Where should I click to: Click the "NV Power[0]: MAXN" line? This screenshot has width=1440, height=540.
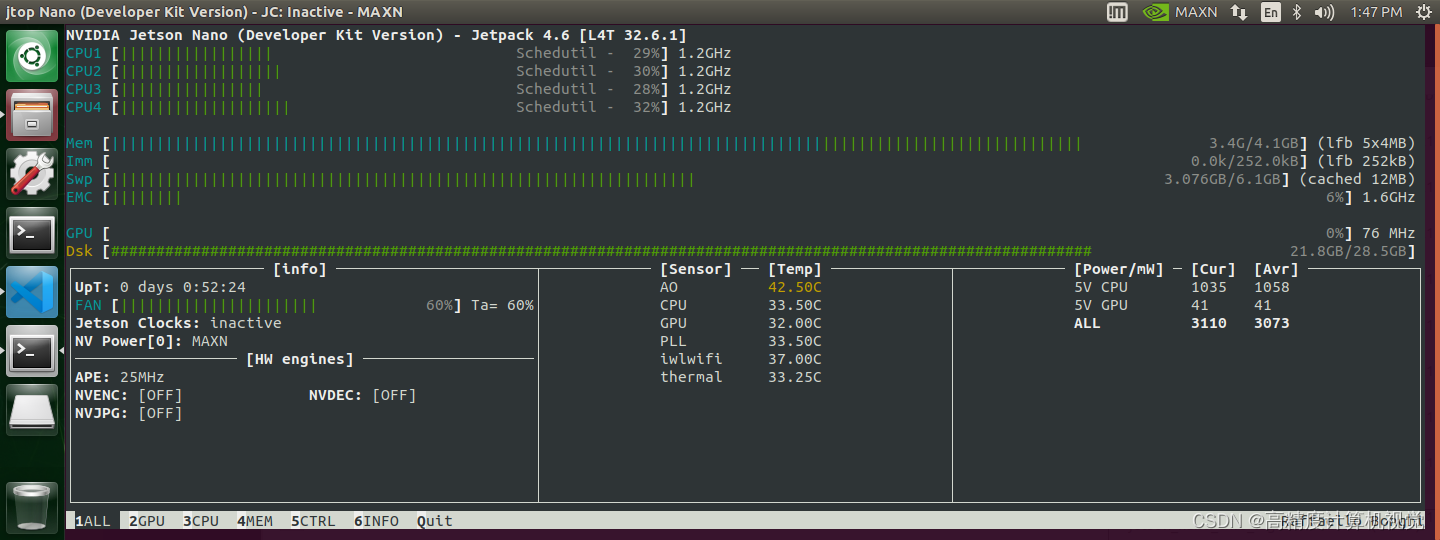click(x=151, y=341)
